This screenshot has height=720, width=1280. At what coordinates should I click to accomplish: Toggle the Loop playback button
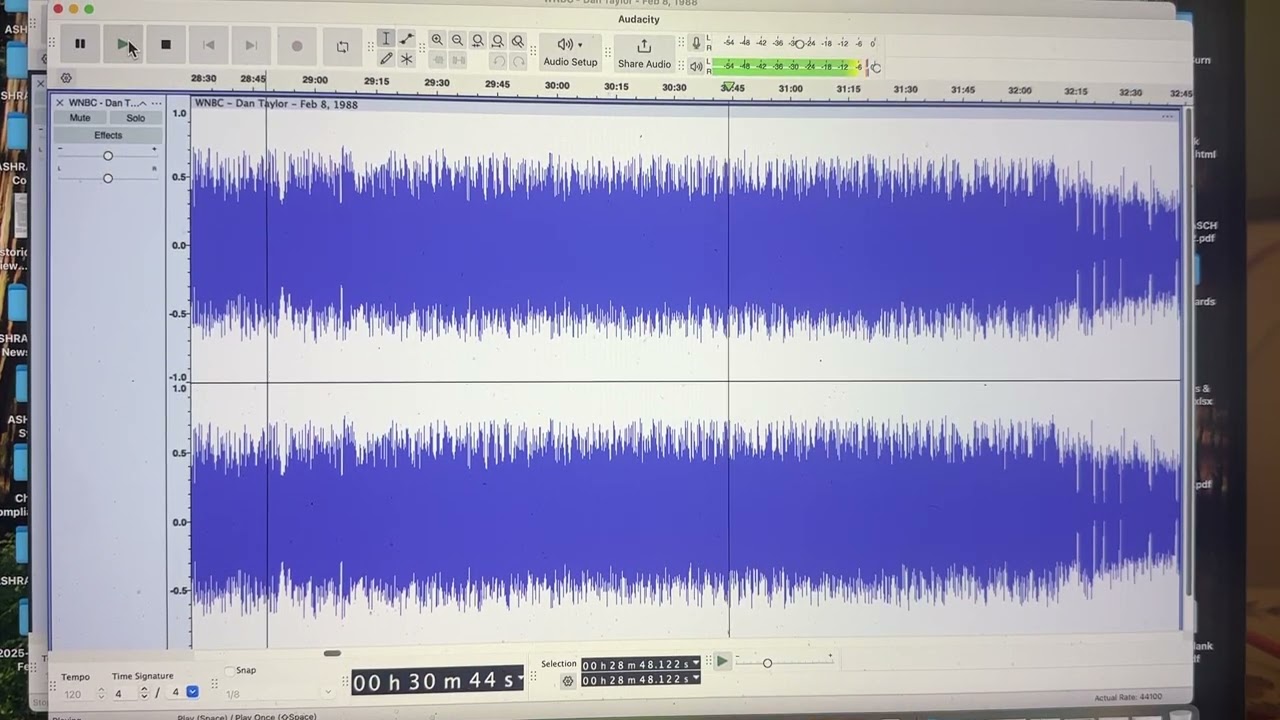tap(342, 46)
